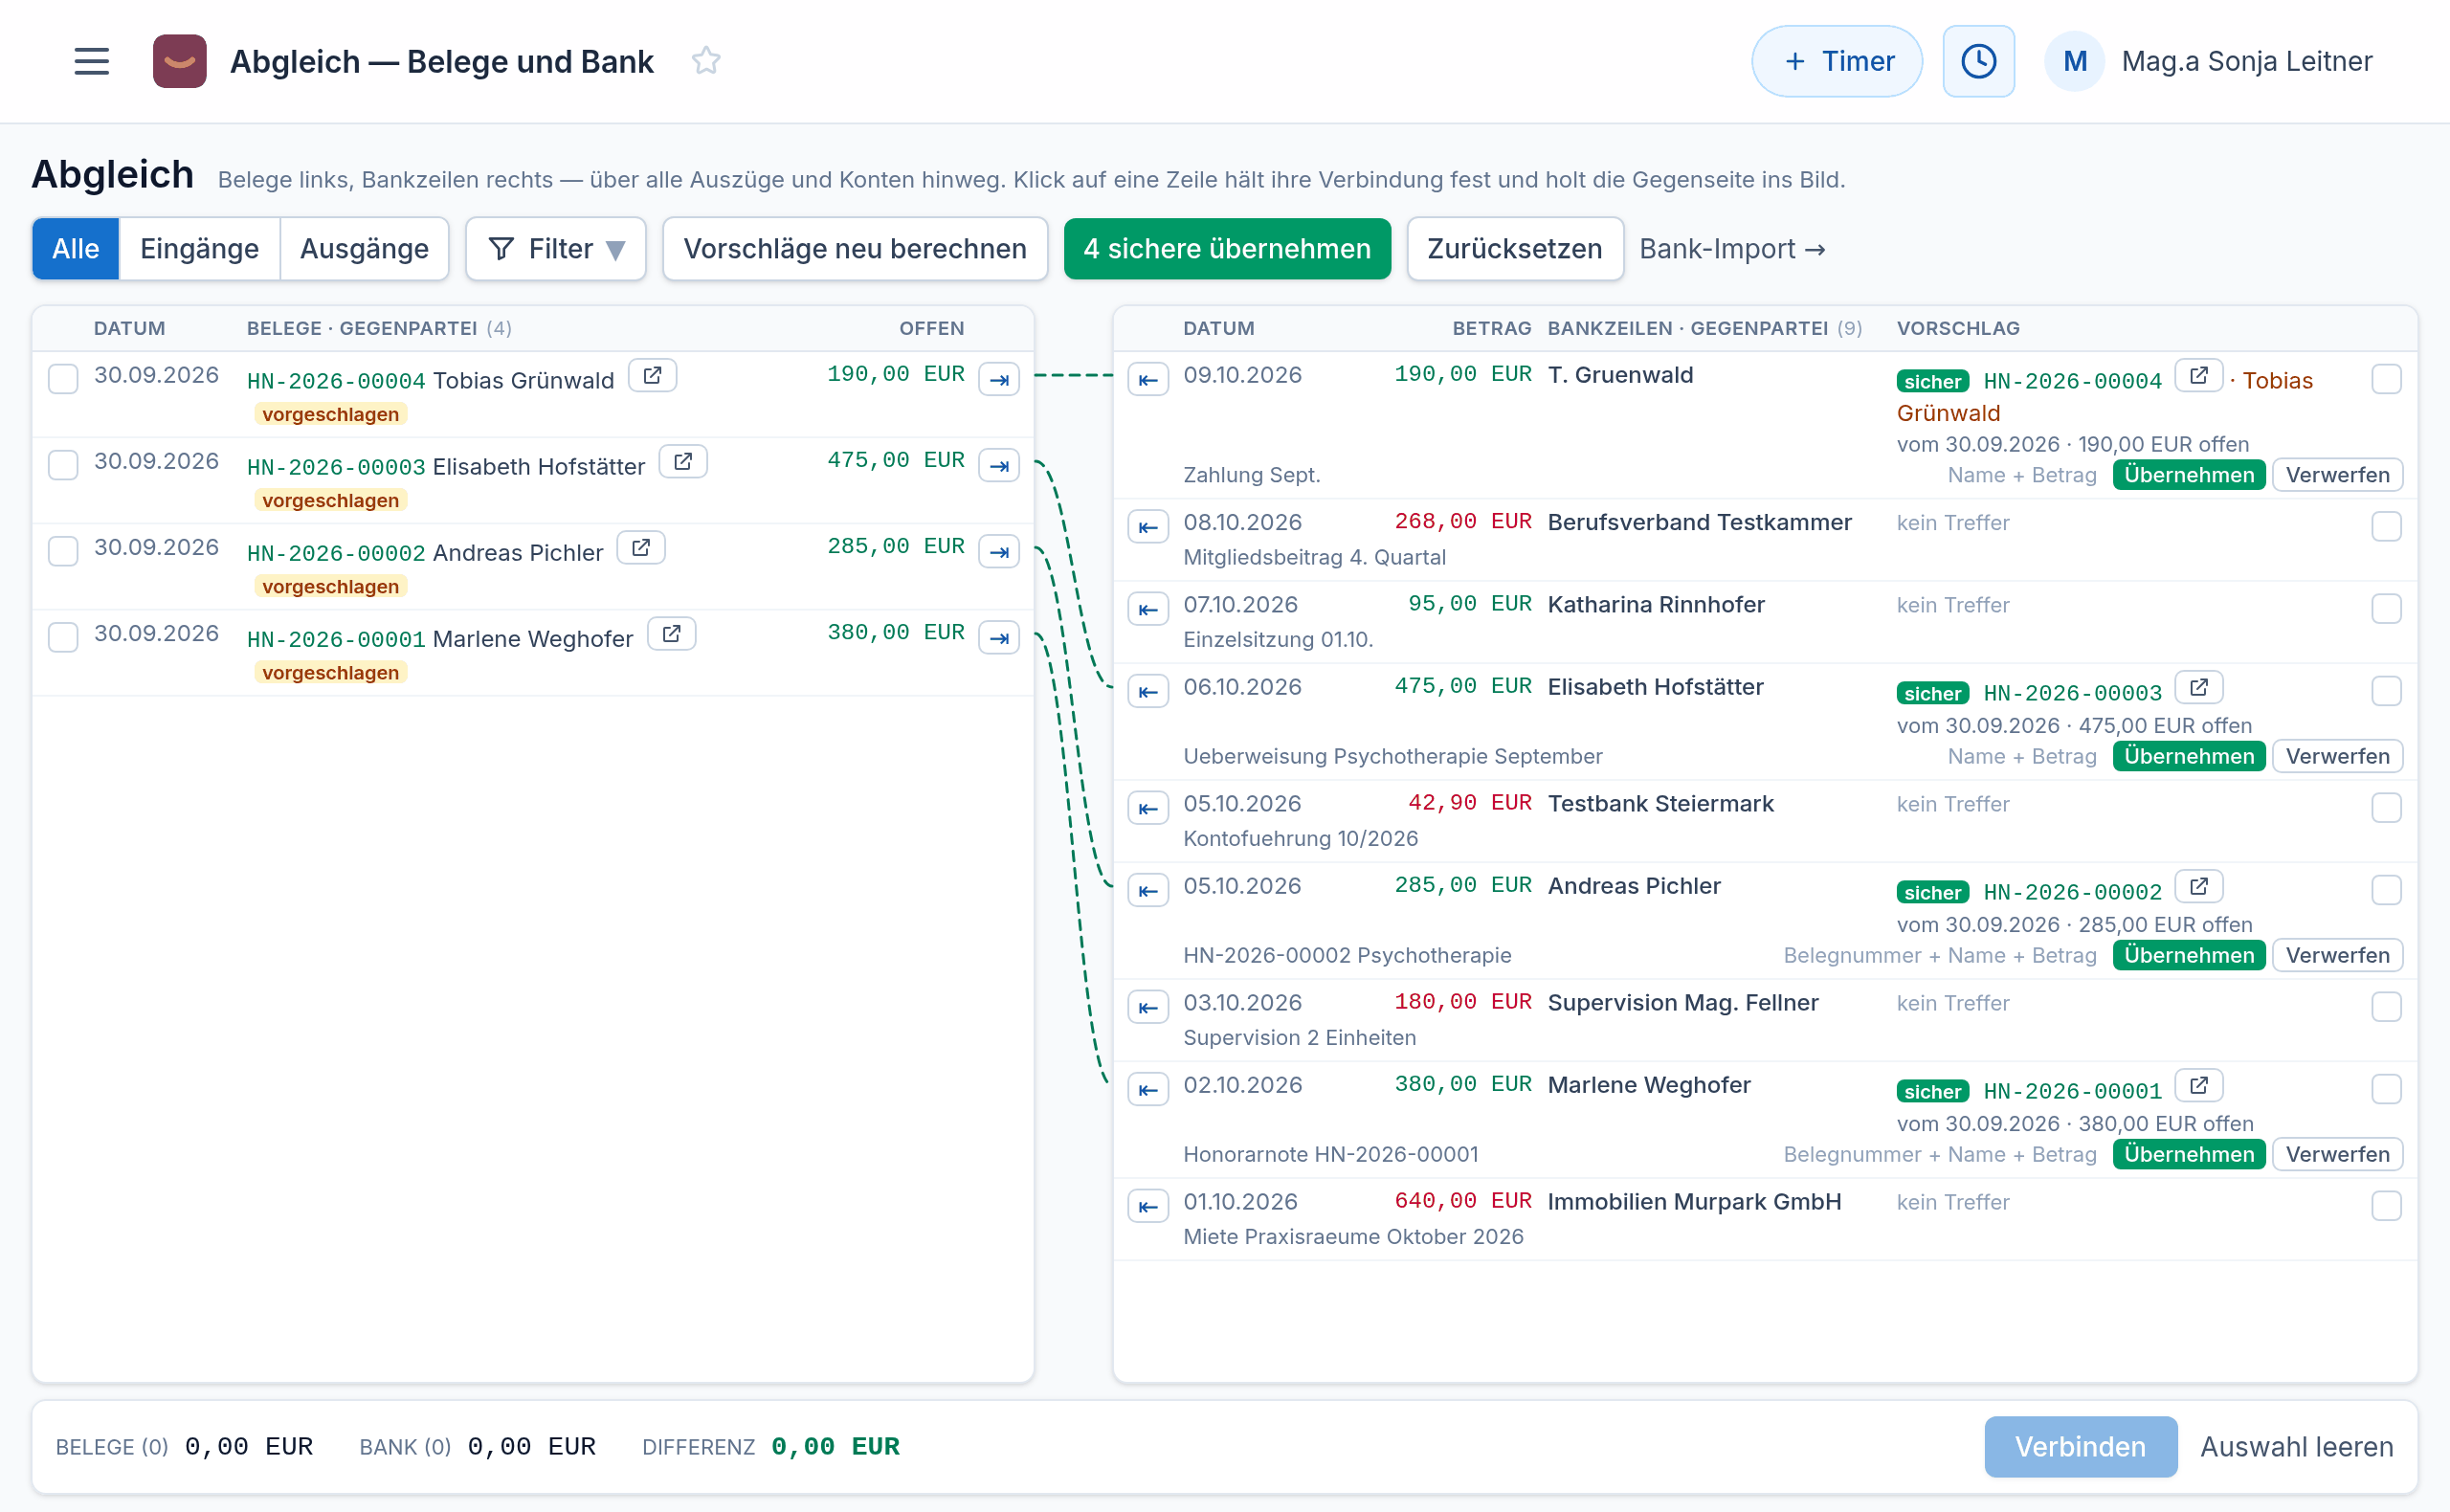Open the time tracking clock icon

pyautogui.click(x=1978, y=61)
